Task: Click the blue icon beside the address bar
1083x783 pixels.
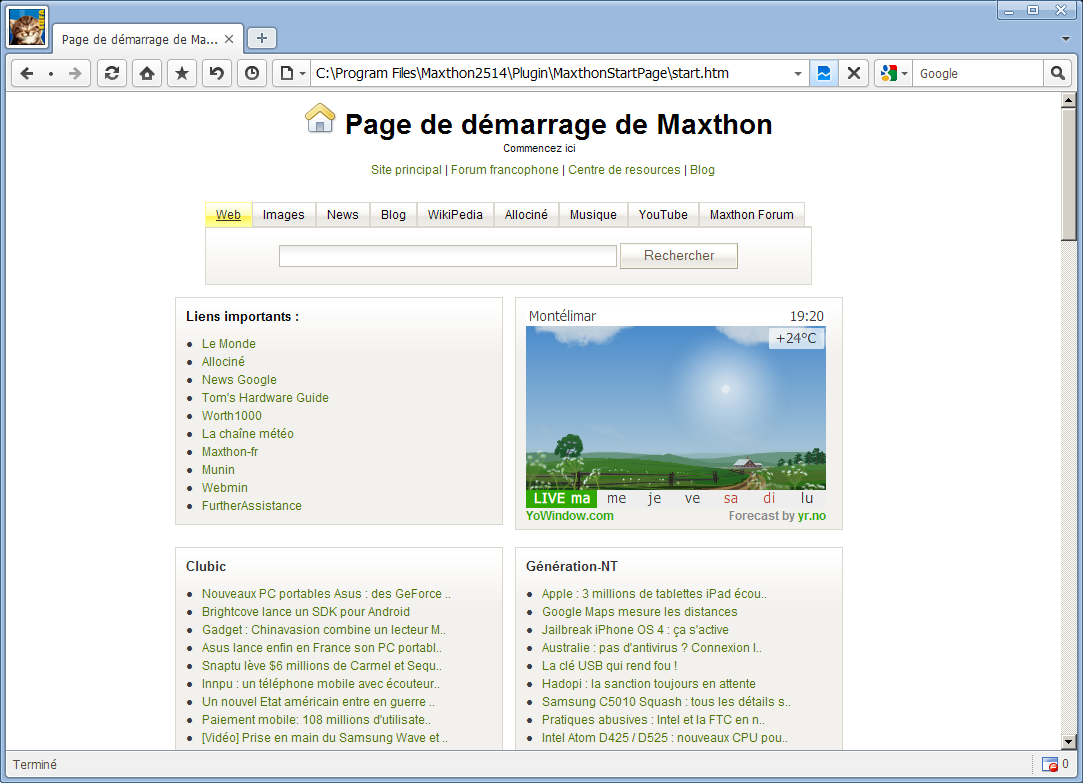Action: [824, 73]
